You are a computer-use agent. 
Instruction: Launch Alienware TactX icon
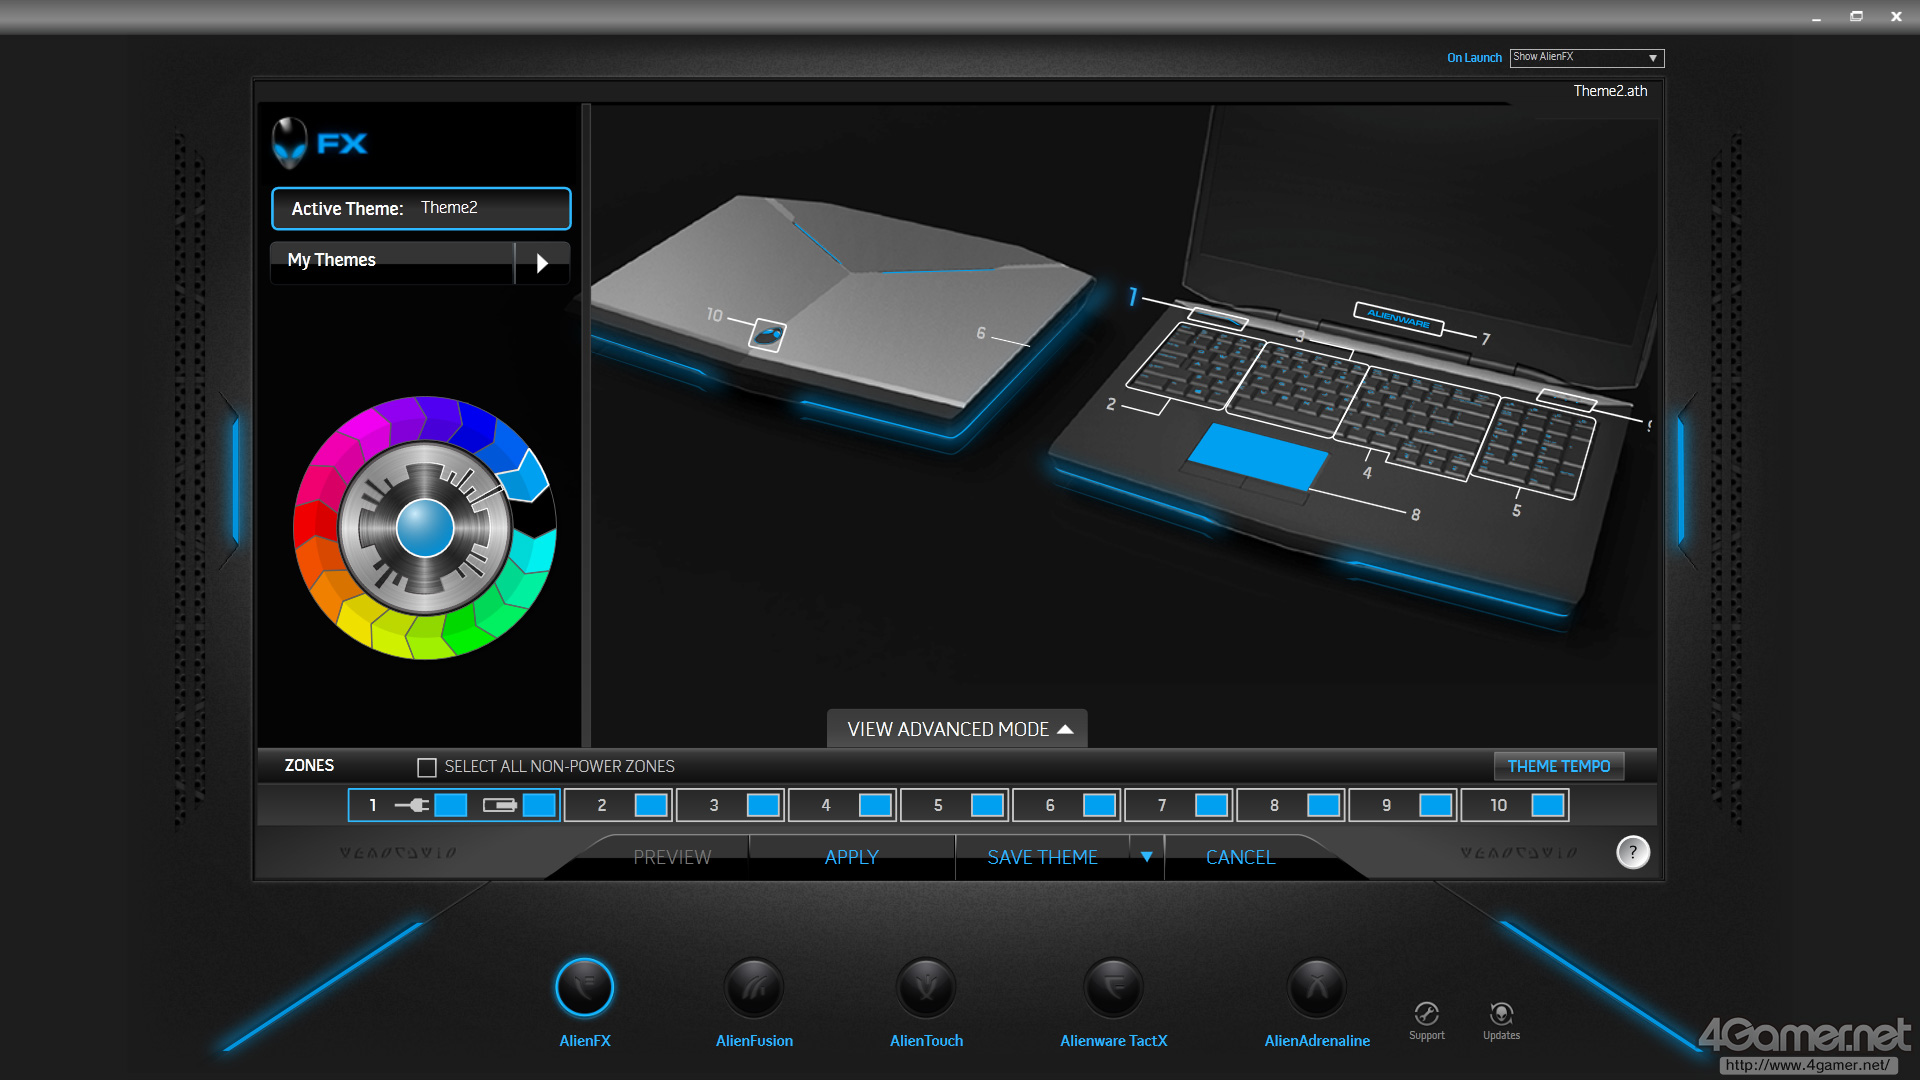click(1113, 988)
